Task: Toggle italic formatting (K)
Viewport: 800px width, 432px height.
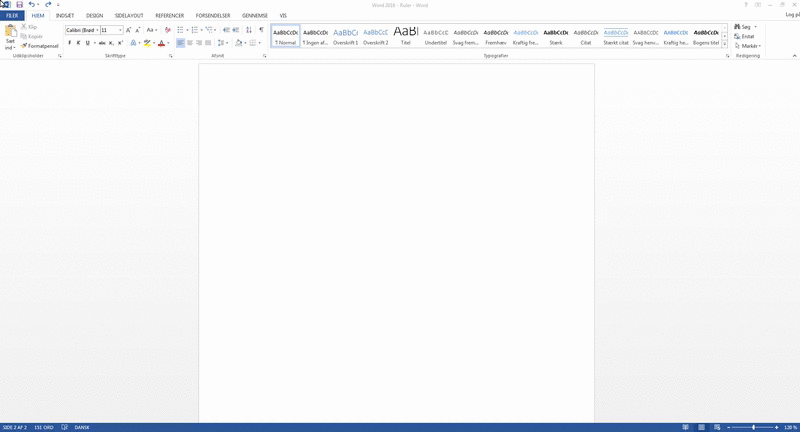Action: point(80,43)
